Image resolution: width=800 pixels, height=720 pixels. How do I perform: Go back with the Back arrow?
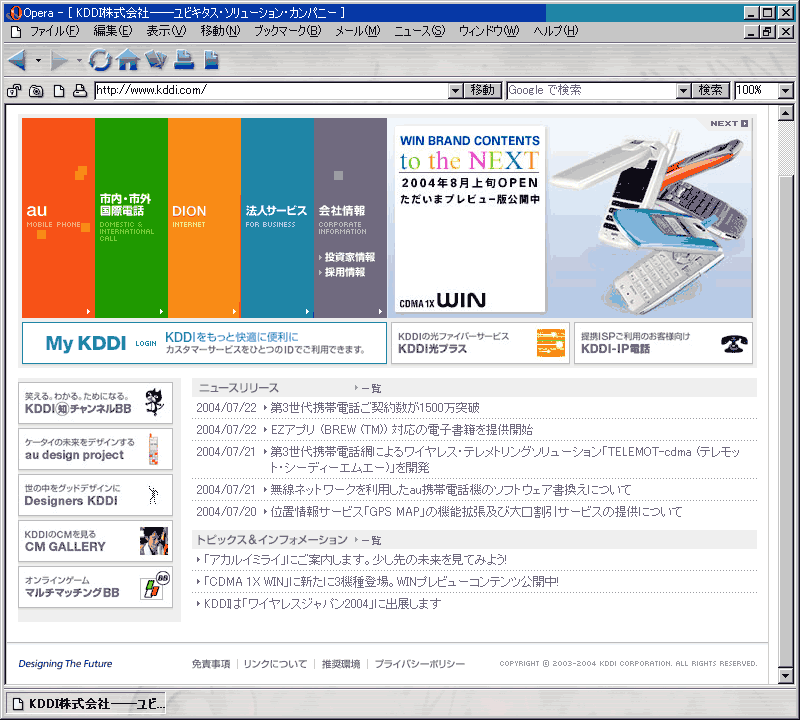tap(17, 60)
